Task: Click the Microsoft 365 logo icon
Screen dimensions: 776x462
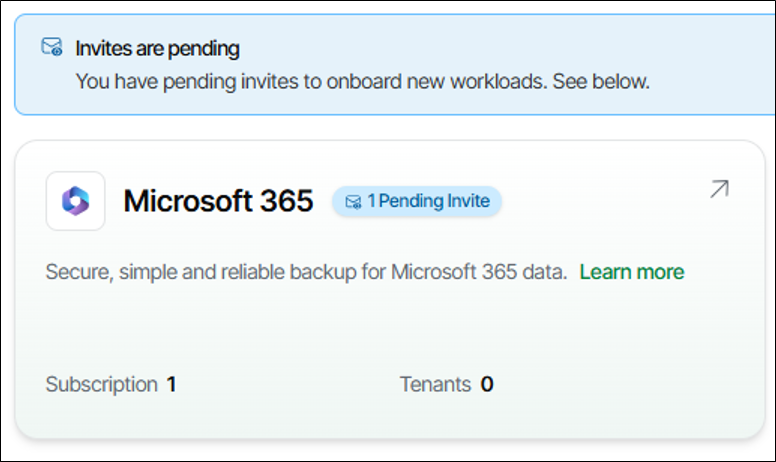Action: click(x=75, y=201)
